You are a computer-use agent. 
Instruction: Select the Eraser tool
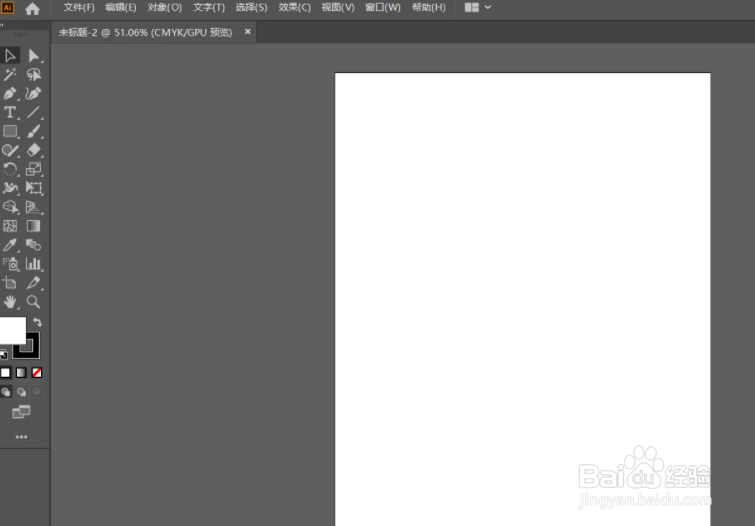point(33,150)
